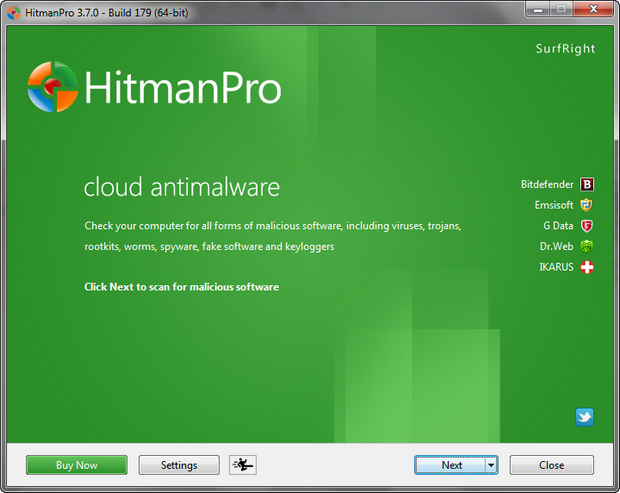The image size is (620, 493).
Task: Click the Close button at bottom
Action: pos(552,465)
